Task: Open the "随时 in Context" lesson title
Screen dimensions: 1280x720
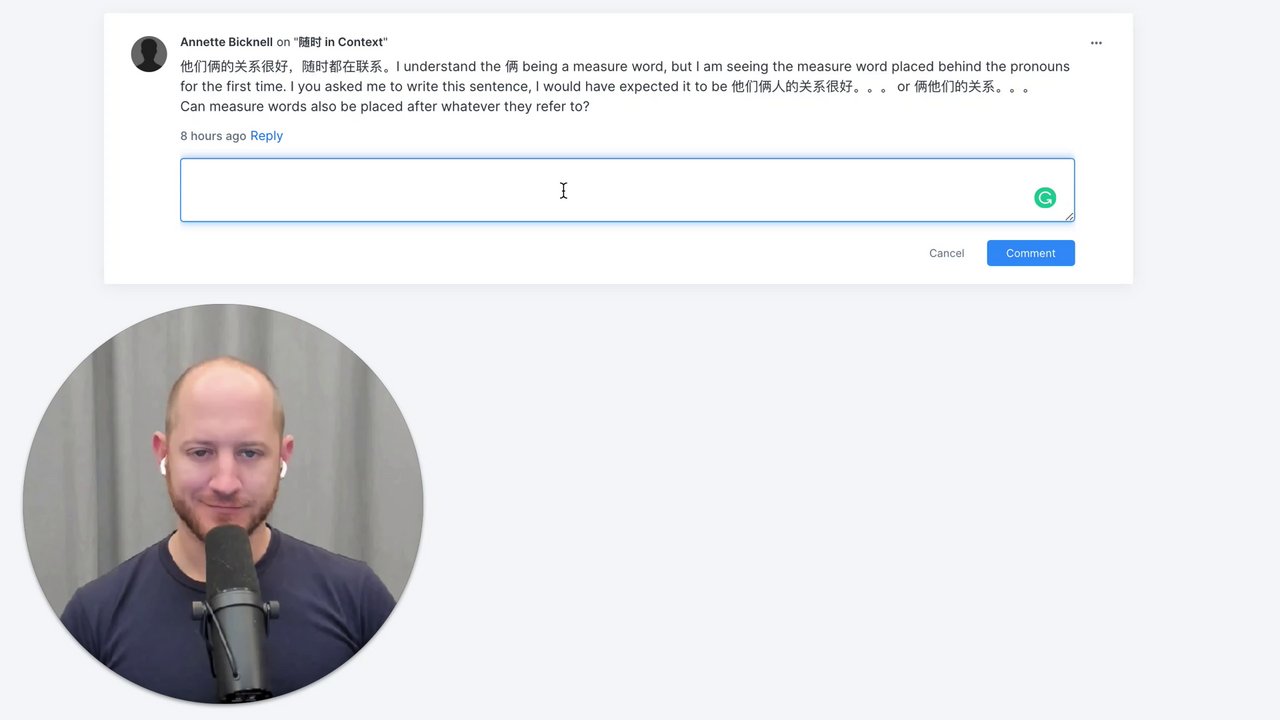Action: click(341, 42)
